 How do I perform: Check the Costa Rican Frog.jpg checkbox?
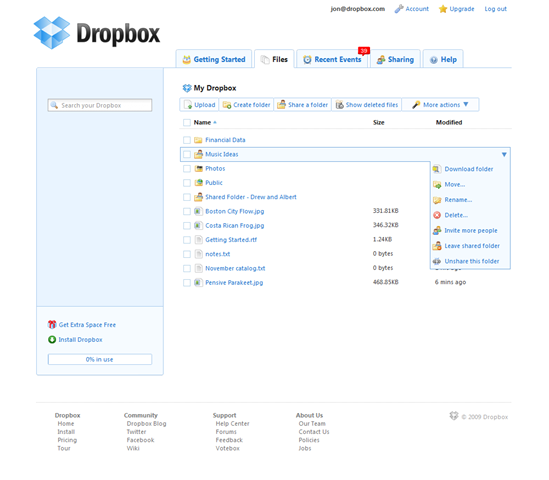click(x=187, y=225)
